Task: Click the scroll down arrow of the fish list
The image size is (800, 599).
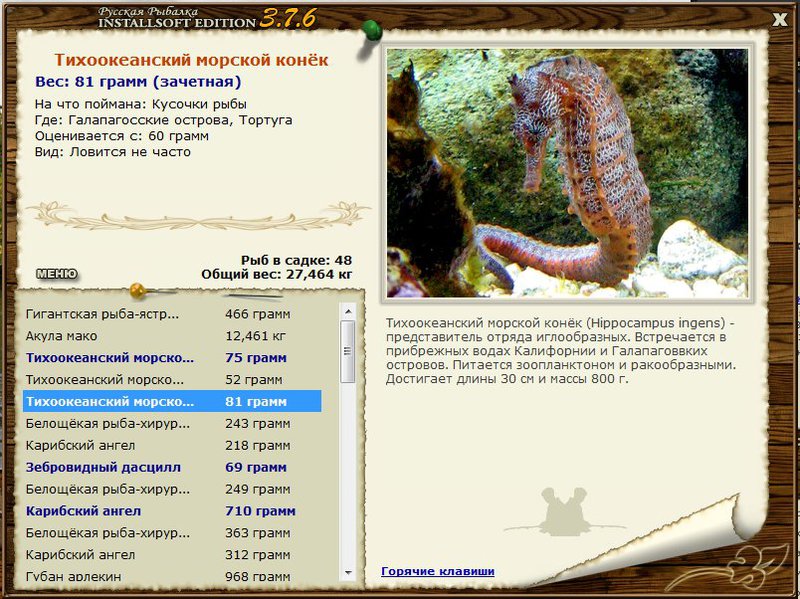Action: coord(348,573)
